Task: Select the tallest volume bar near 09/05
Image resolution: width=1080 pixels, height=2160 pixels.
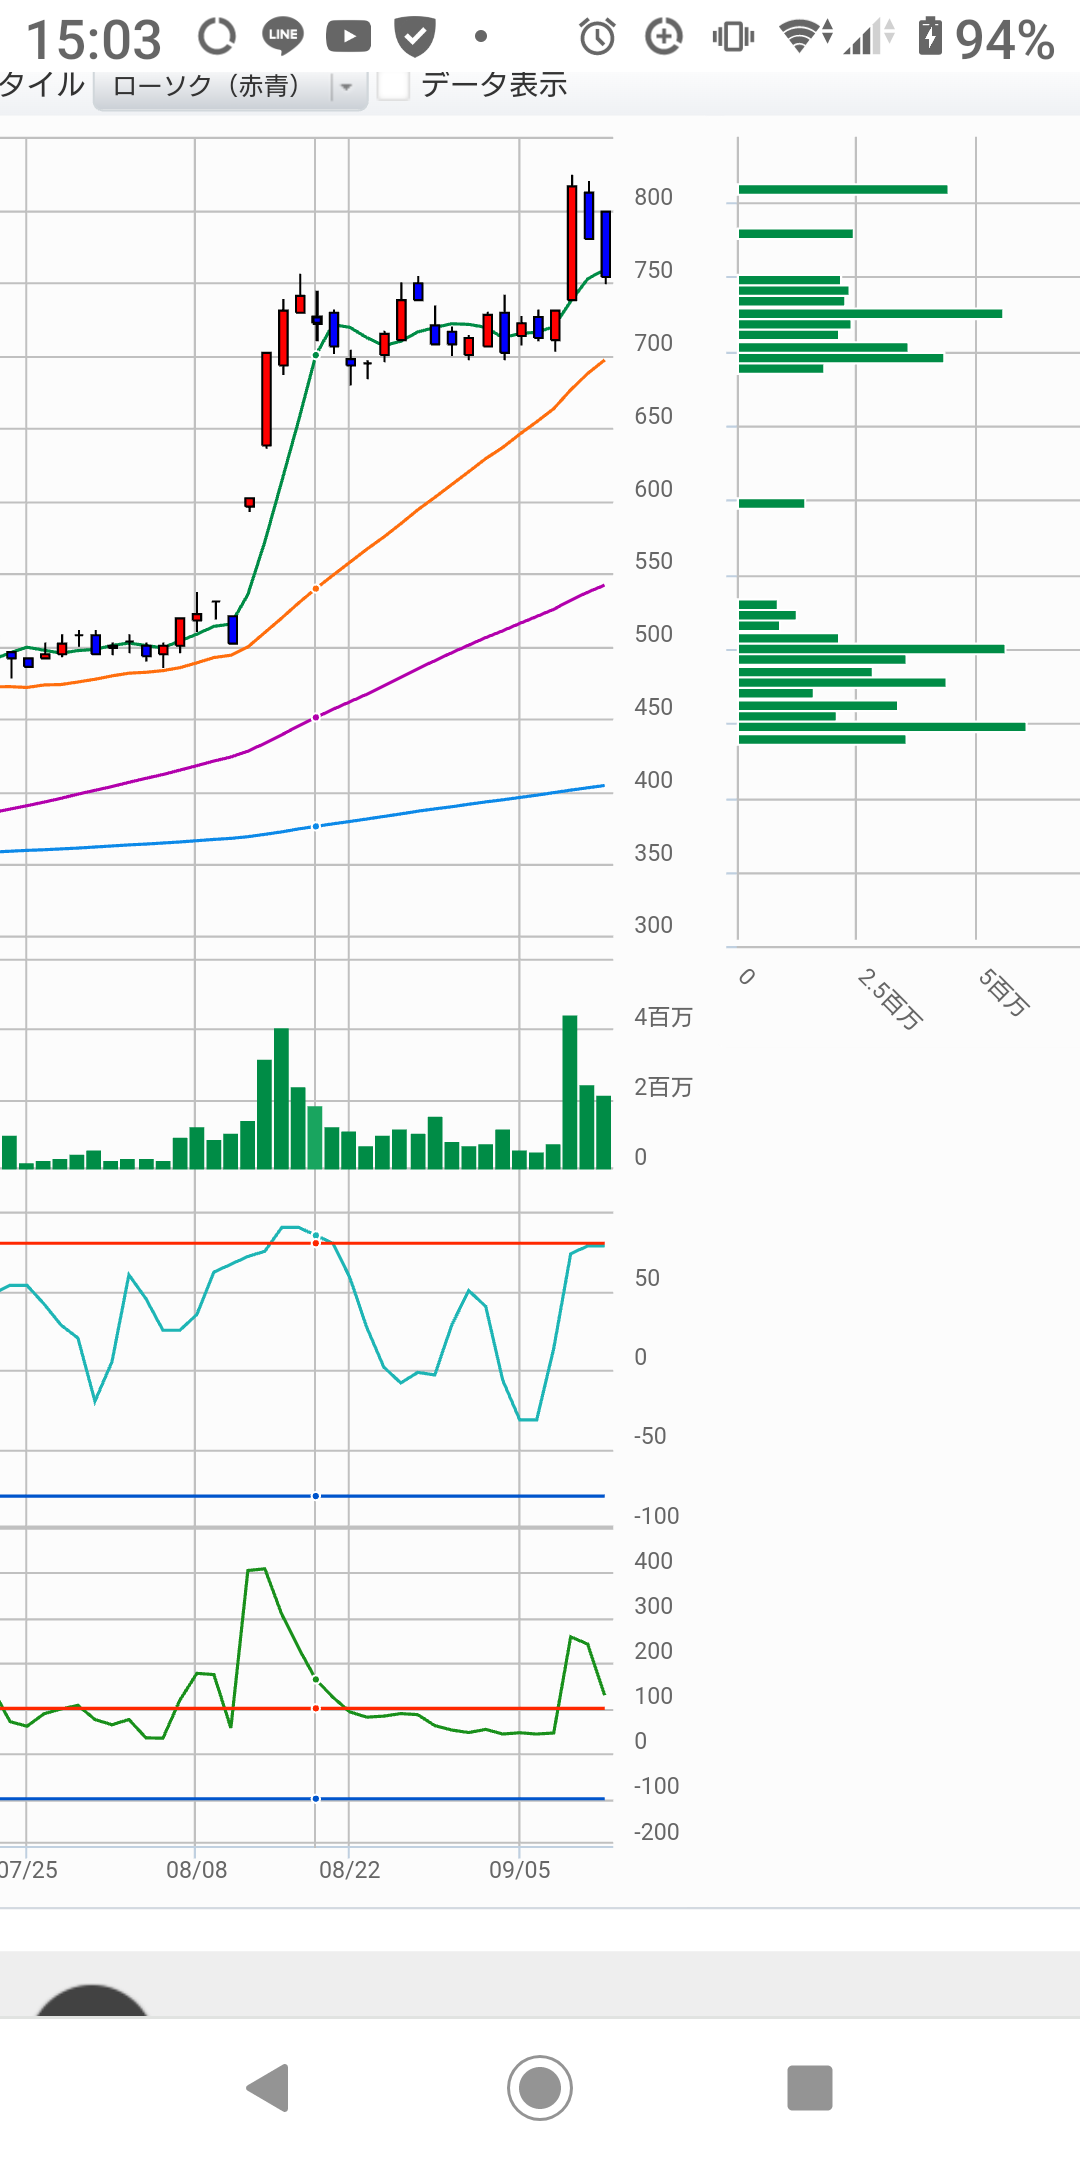Action: click(x=570, y=1091)
